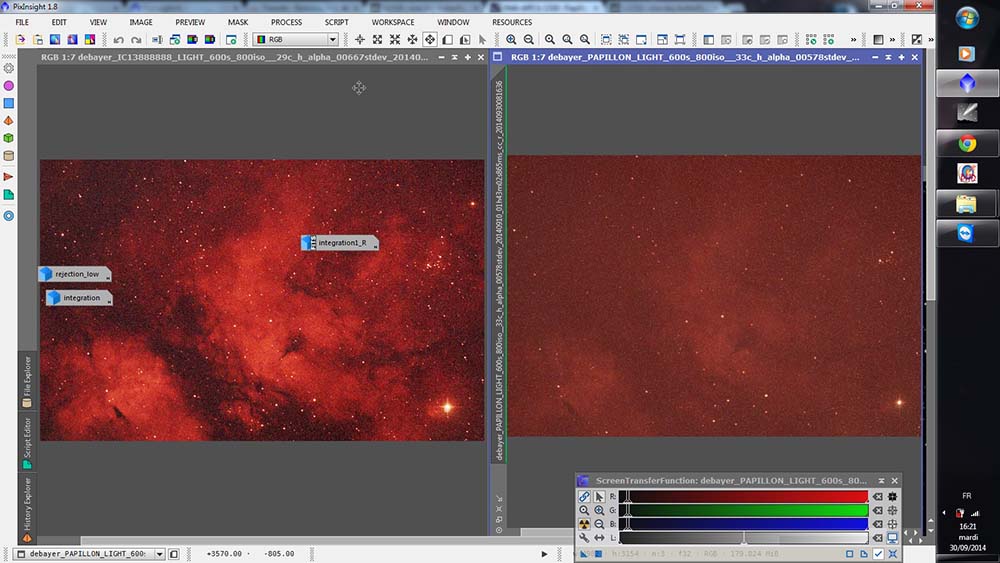Click the zoom in magnifier toolbar icon

pos(511,40)
